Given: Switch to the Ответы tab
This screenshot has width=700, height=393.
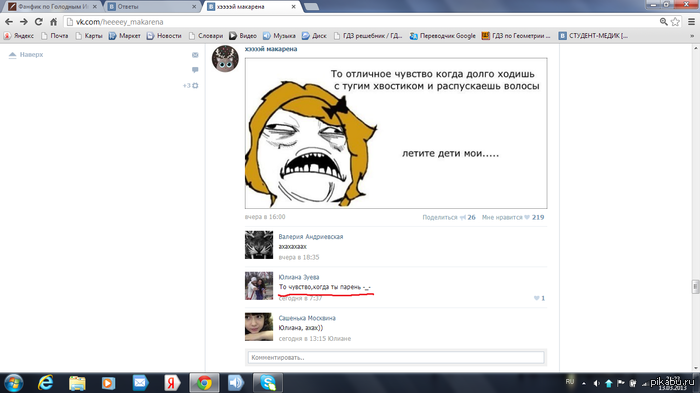Looking at the screenshot, I should [152, 7].
